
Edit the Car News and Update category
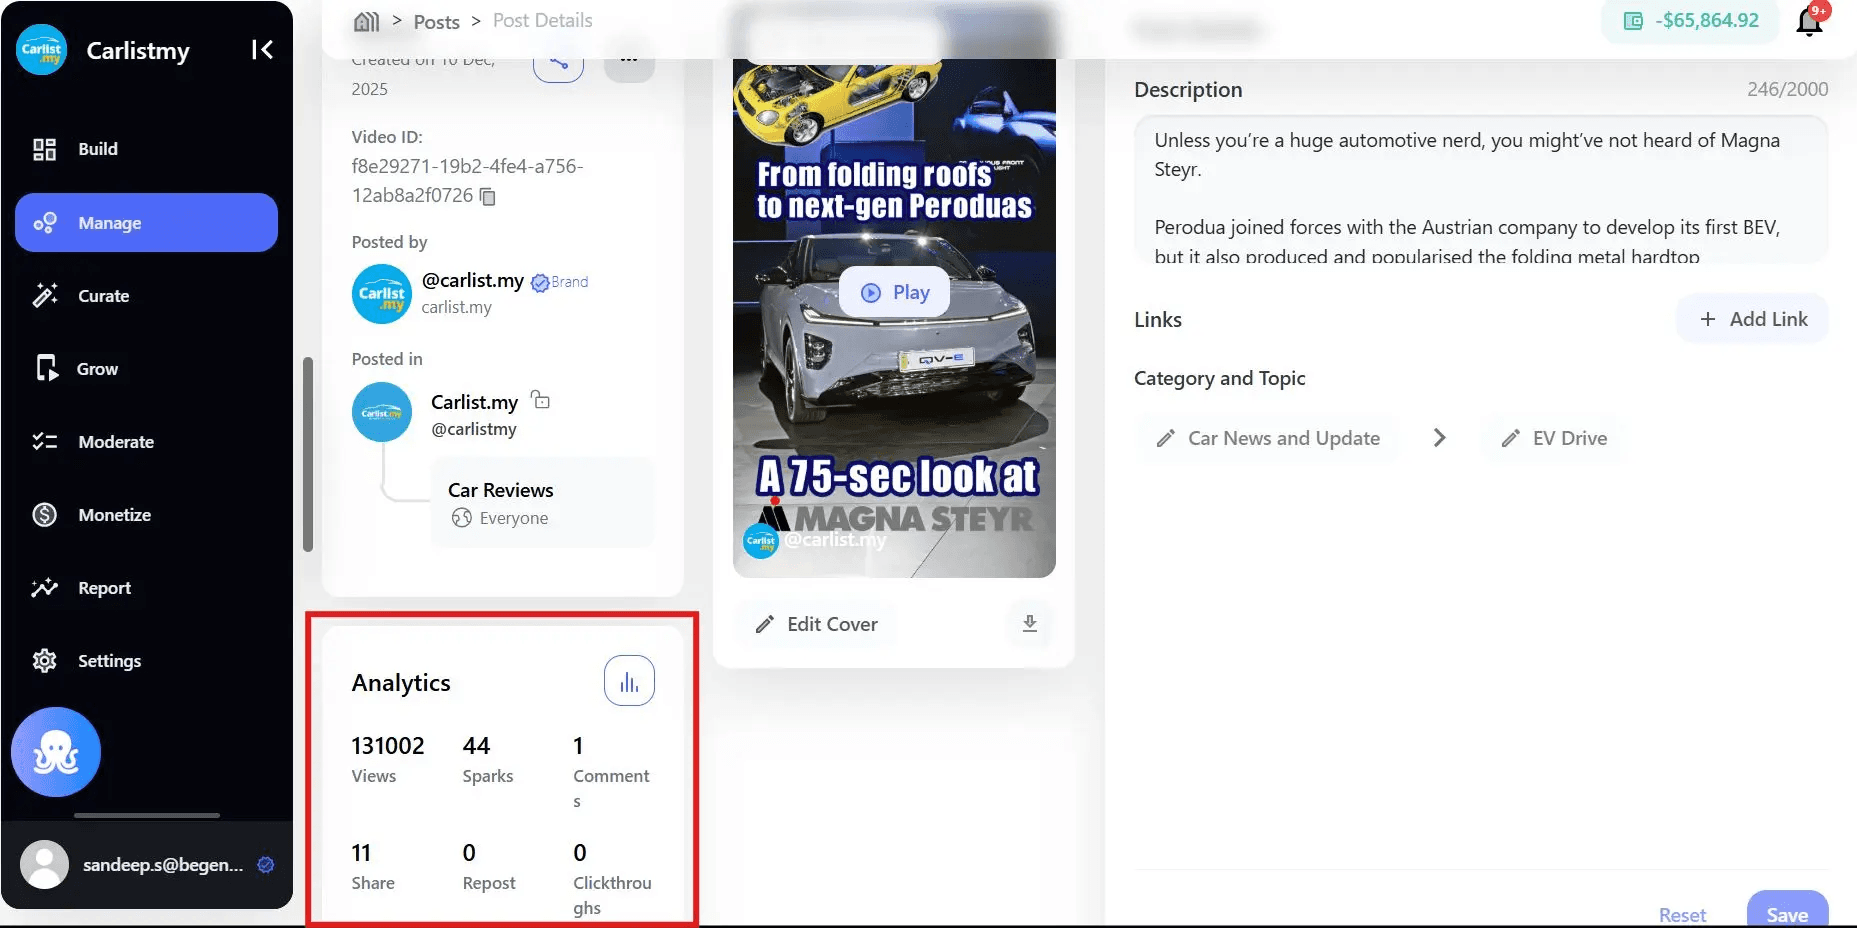coord(1268,438)
